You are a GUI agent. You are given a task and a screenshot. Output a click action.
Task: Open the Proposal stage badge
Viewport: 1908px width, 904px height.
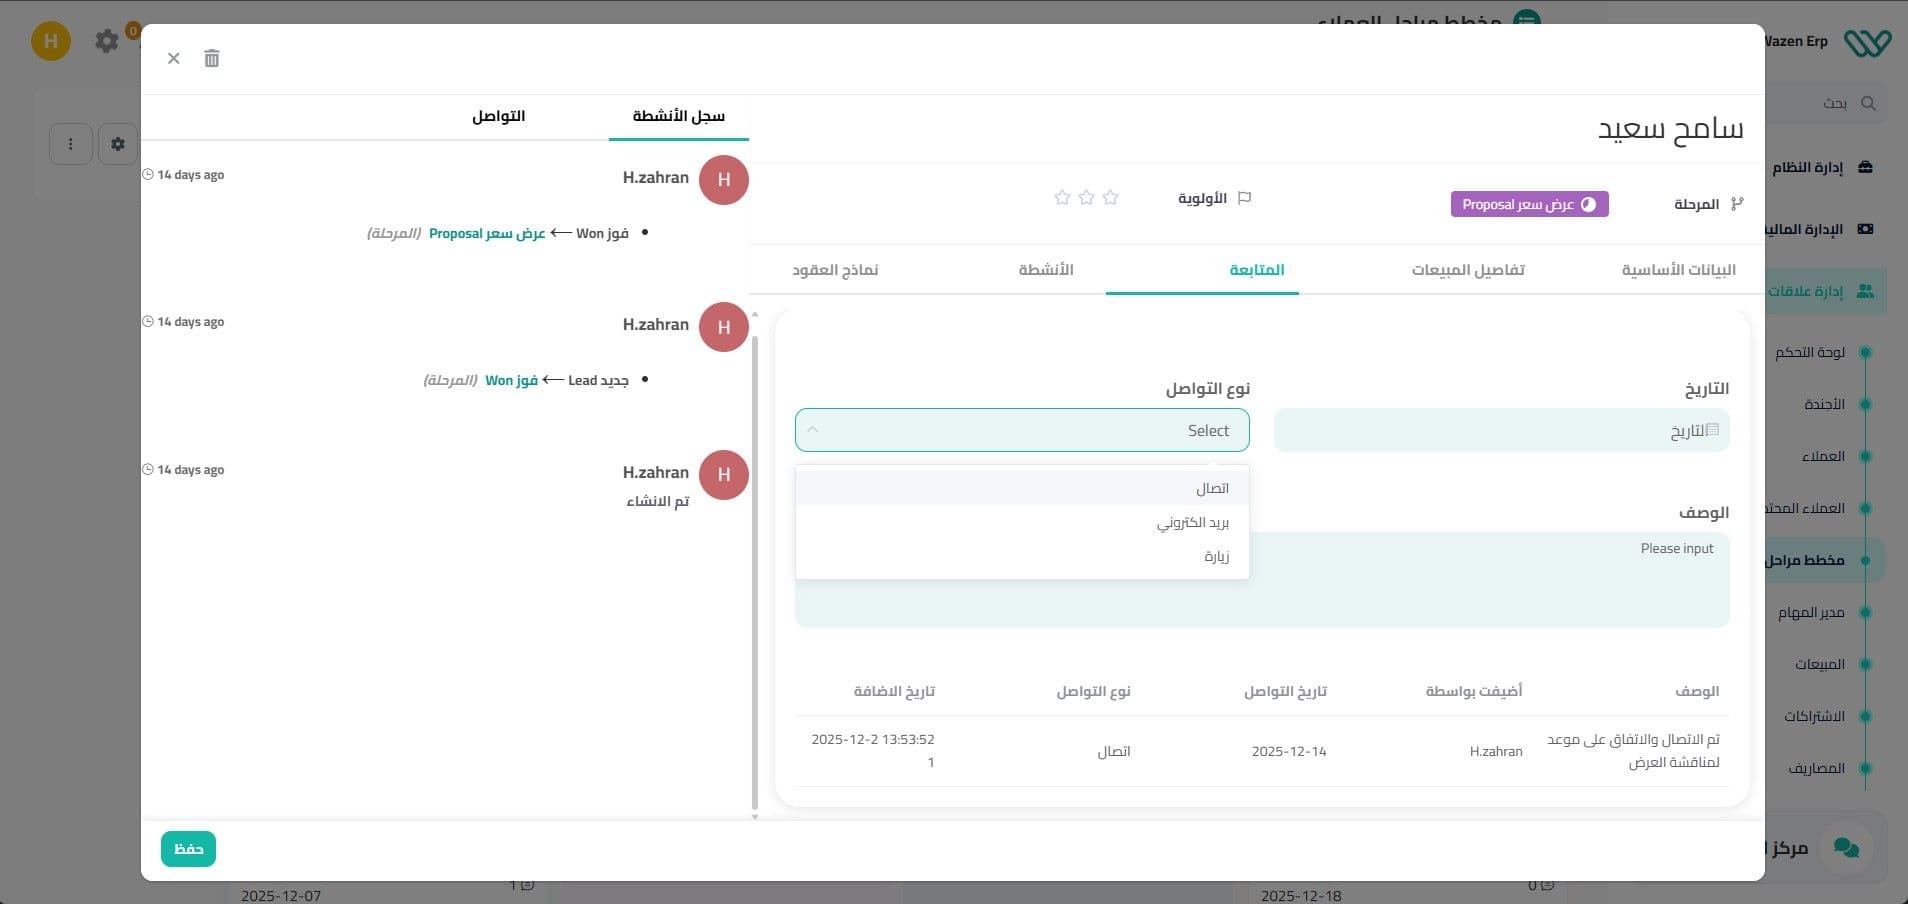click(x=1529, y=205)
